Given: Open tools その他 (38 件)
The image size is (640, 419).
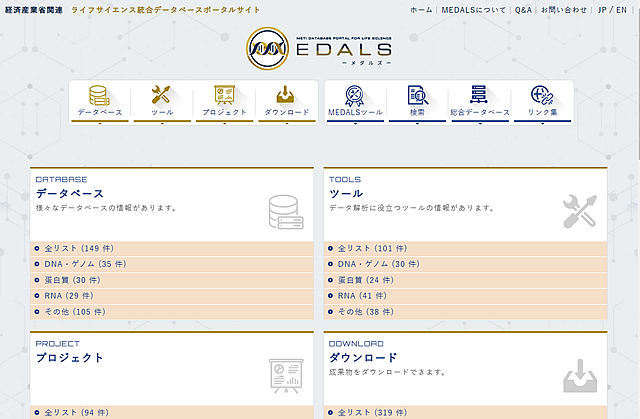Looking at the screenshot, I should pos(465,312).
